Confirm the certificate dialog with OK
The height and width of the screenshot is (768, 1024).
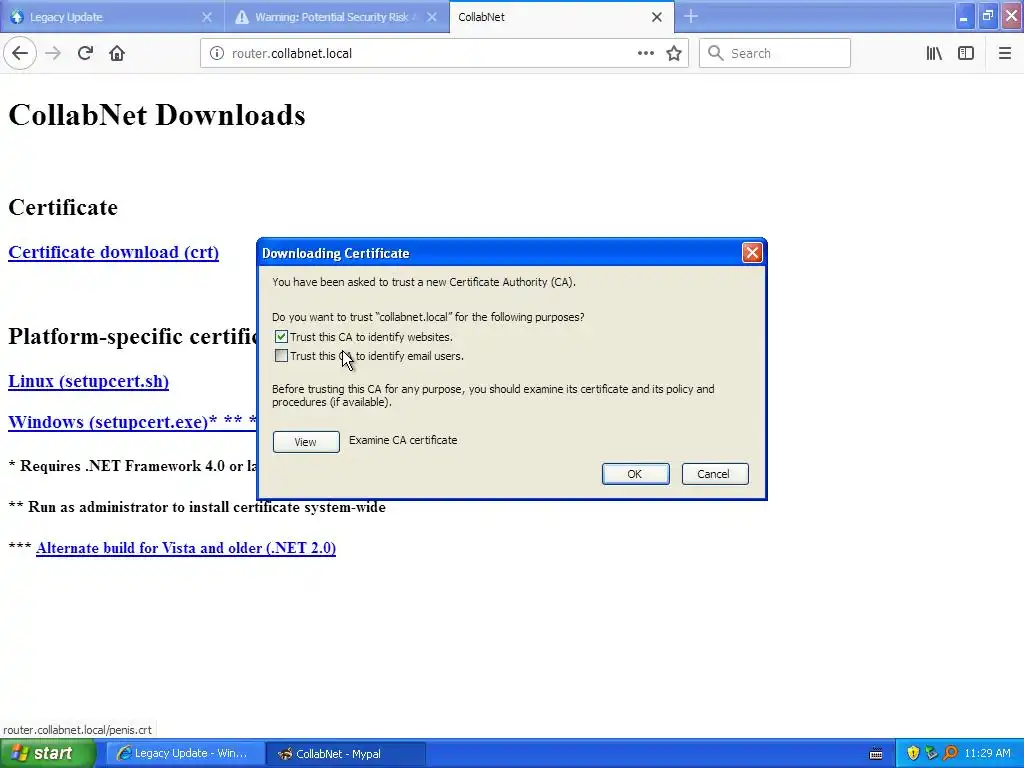[x=635, y=474]
